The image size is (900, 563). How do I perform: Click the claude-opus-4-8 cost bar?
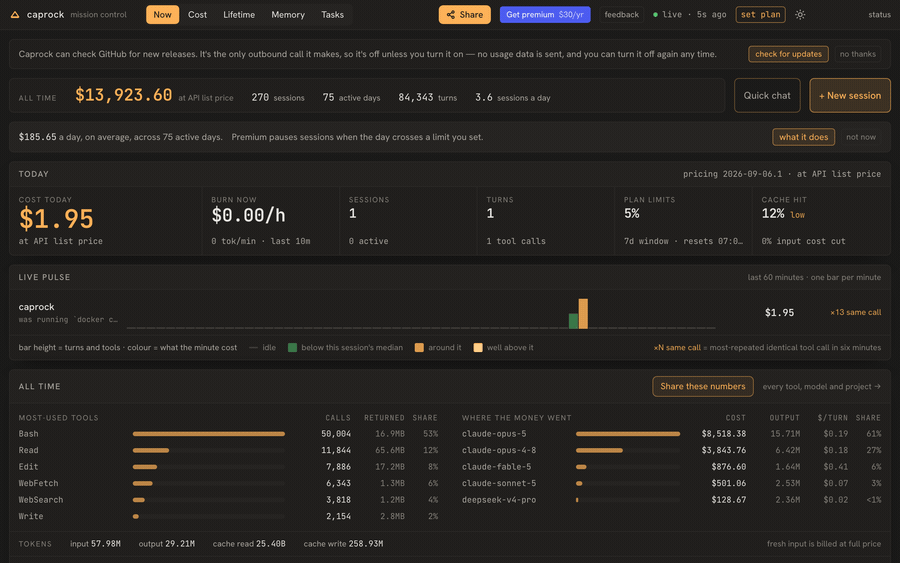(599, 451)
